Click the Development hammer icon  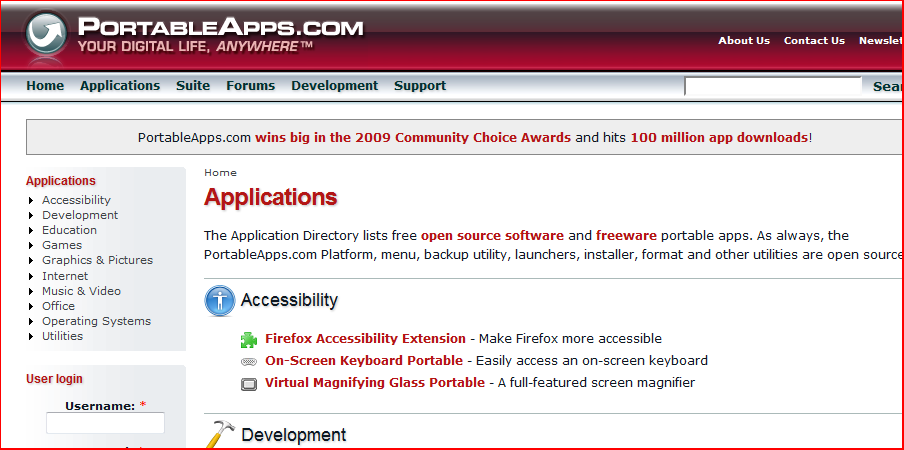tap(219, 435)
